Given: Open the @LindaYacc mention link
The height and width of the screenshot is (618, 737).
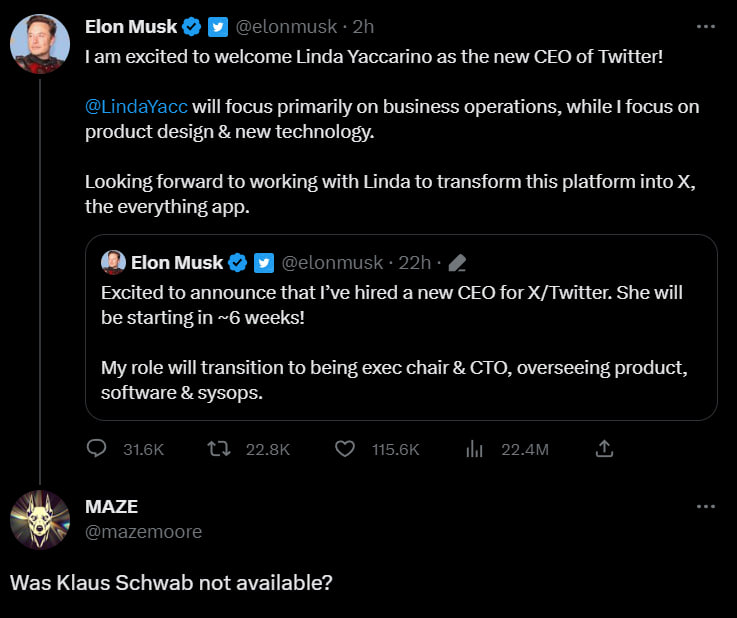Looking at the screenshot, I should [x=134, y=104].
